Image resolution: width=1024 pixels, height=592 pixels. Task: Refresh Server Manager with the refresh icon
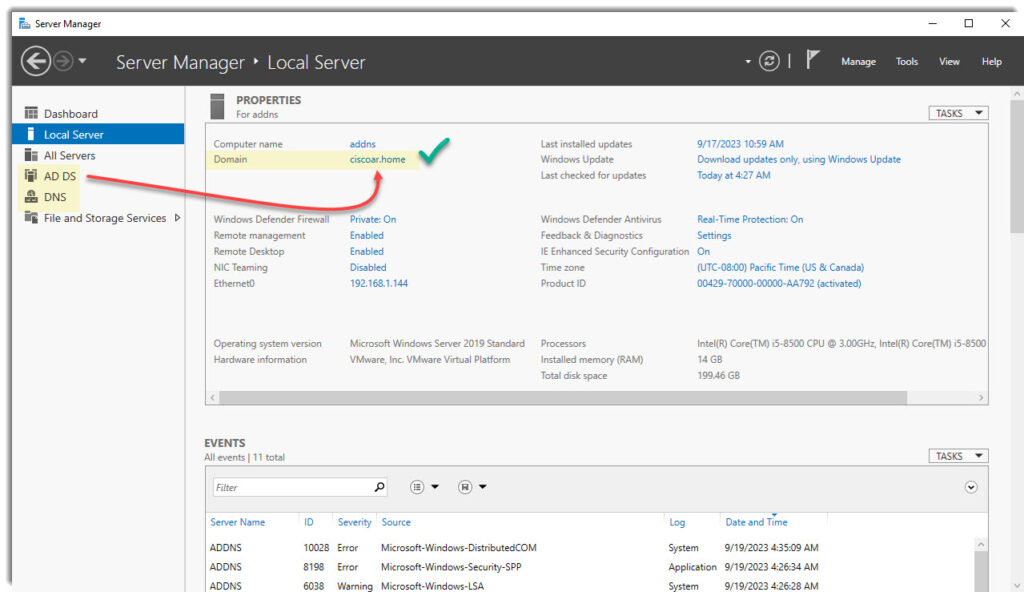pyautogui.click(x=769, y=61)
